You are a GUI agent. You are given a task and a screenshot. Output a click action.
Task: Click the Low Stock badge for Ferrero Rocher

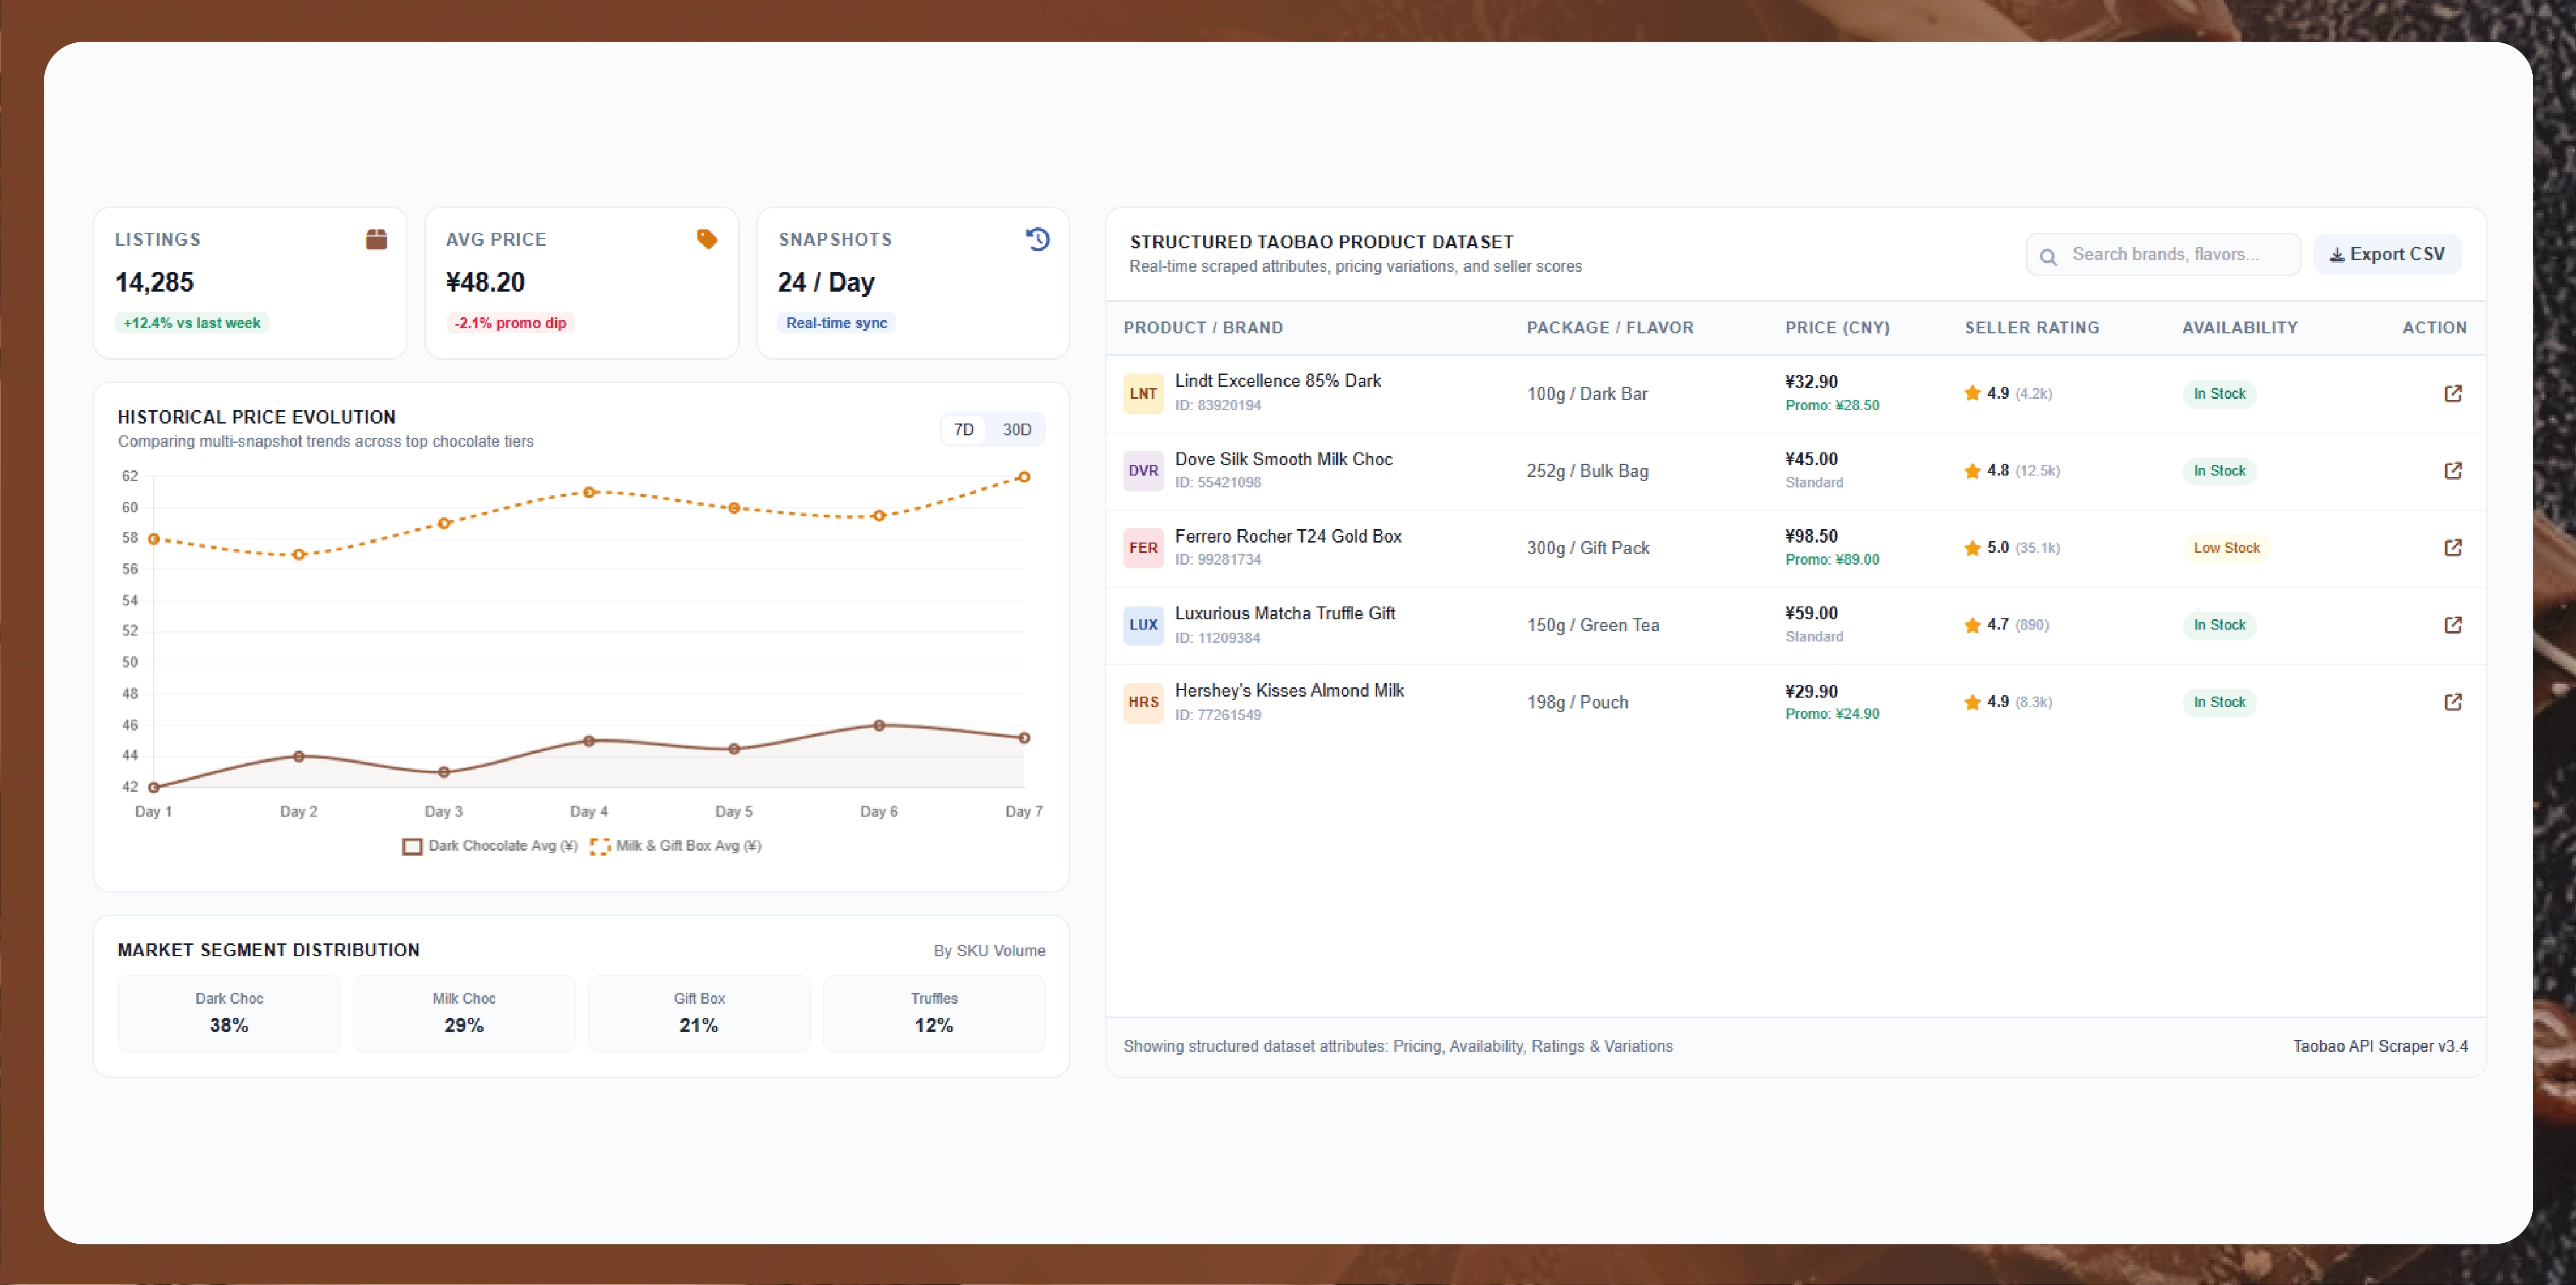2226,547
